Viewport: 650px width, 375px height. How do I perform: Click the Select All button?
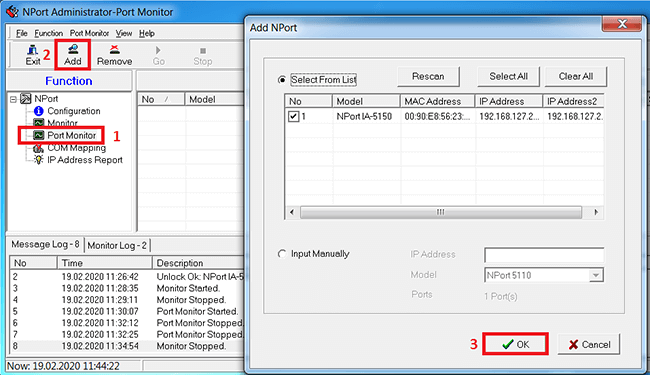tap(508, 77)
